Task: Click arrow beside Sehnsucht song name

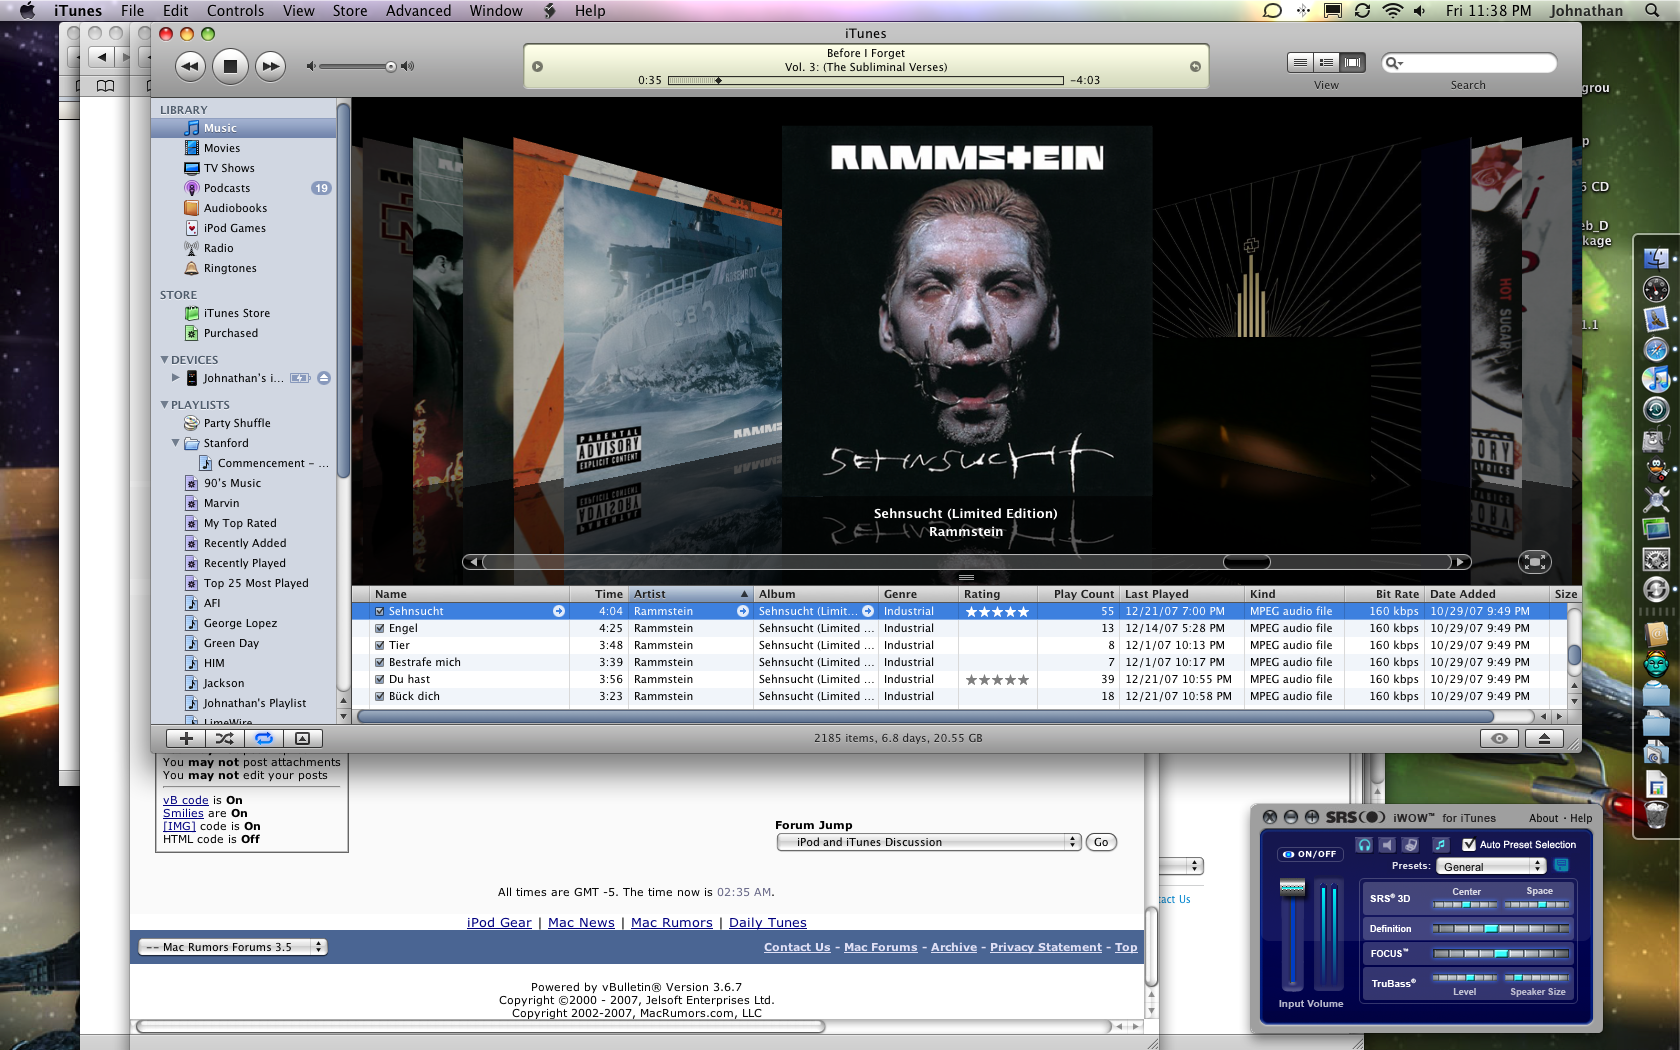Action: point(559,611)
